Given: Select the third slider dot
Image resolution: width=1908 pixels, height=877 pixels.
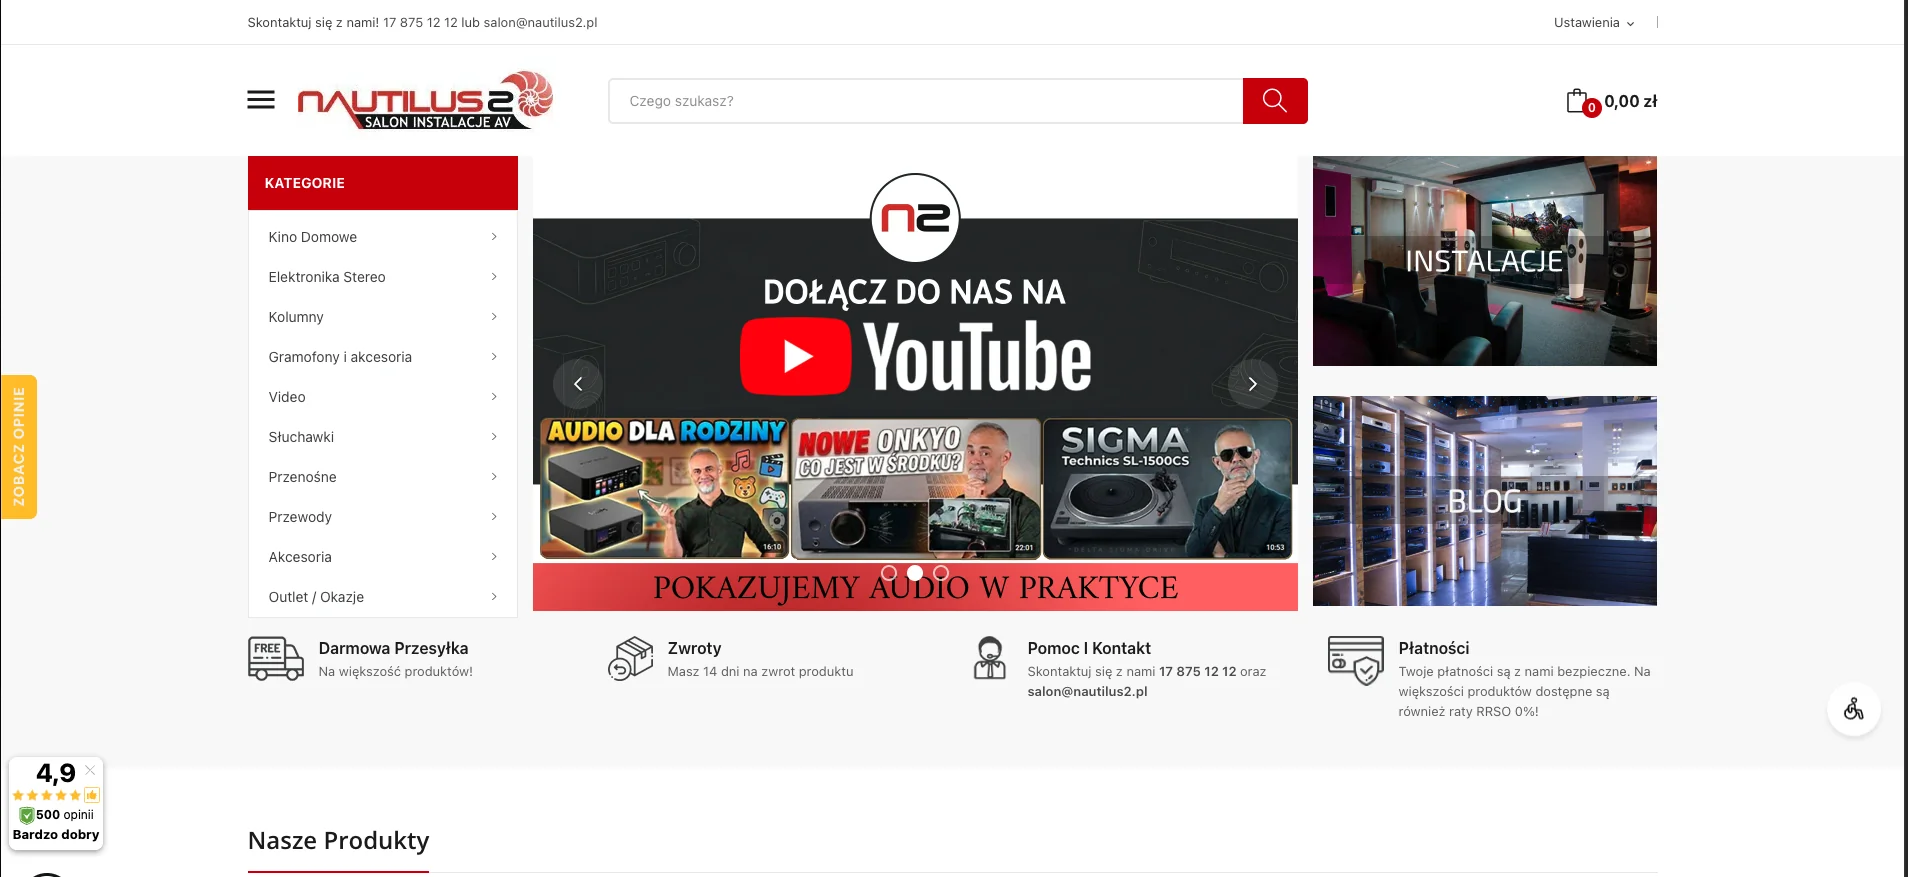Looking at the screenshot, I should point(941,573).
